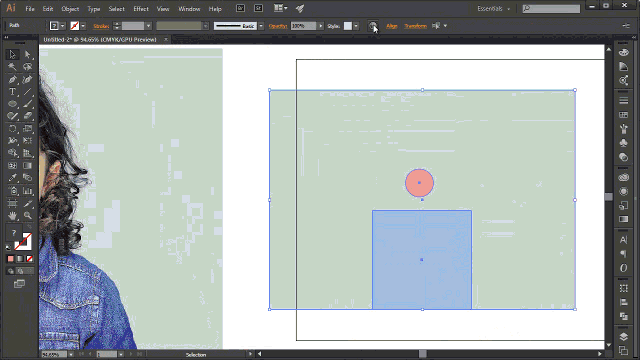Screen dimensions: 640x360
Task: Open the Stroke panel link
Action: [x=101, y=26]
